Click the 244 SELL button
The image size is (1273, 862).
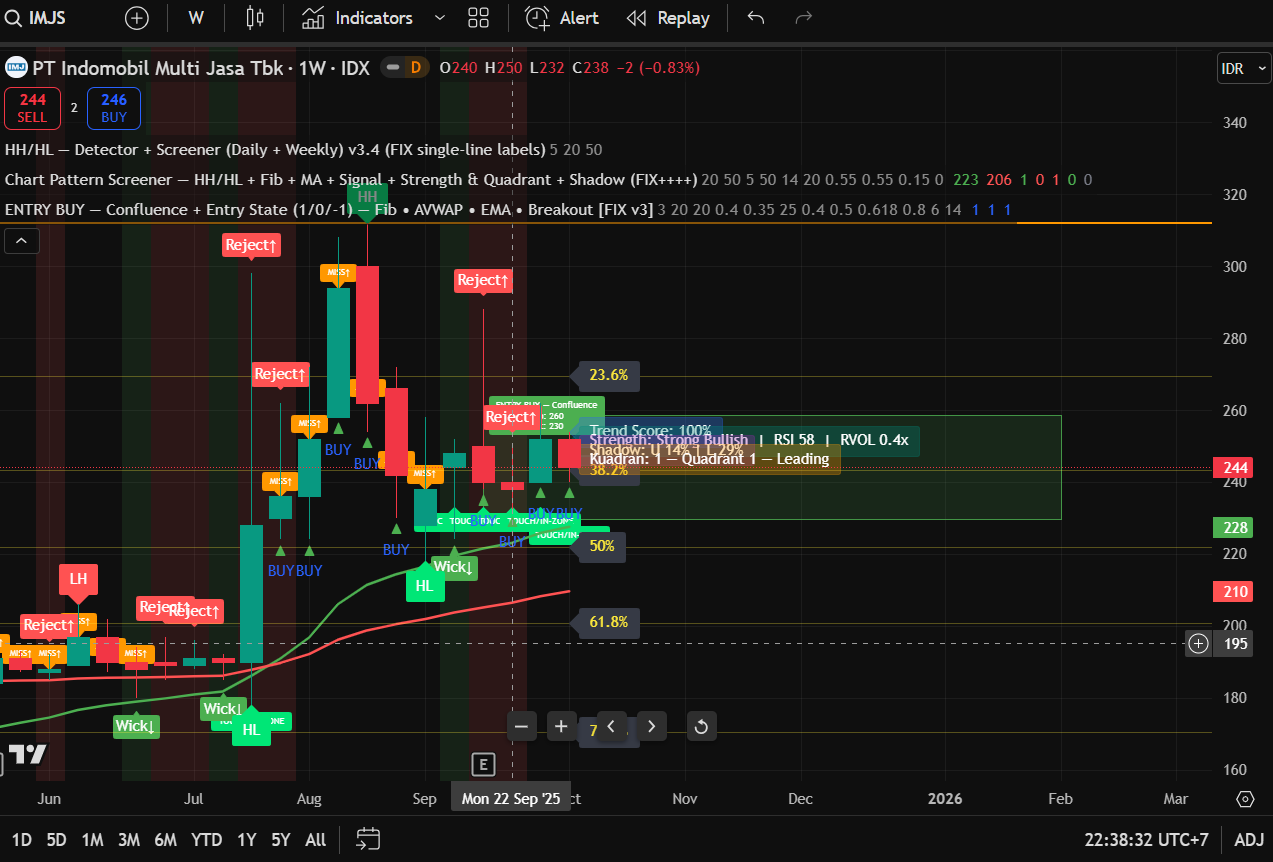click(x=32, y=108)
